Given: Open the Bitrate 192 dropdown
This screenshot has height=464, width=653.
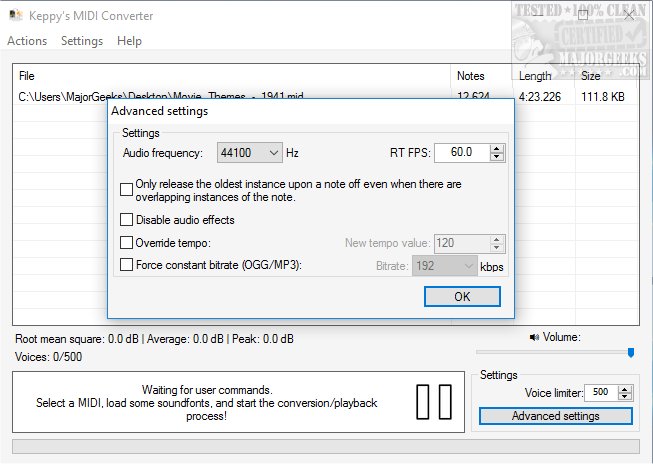Looking at the screenshot, I should (444, 266).
